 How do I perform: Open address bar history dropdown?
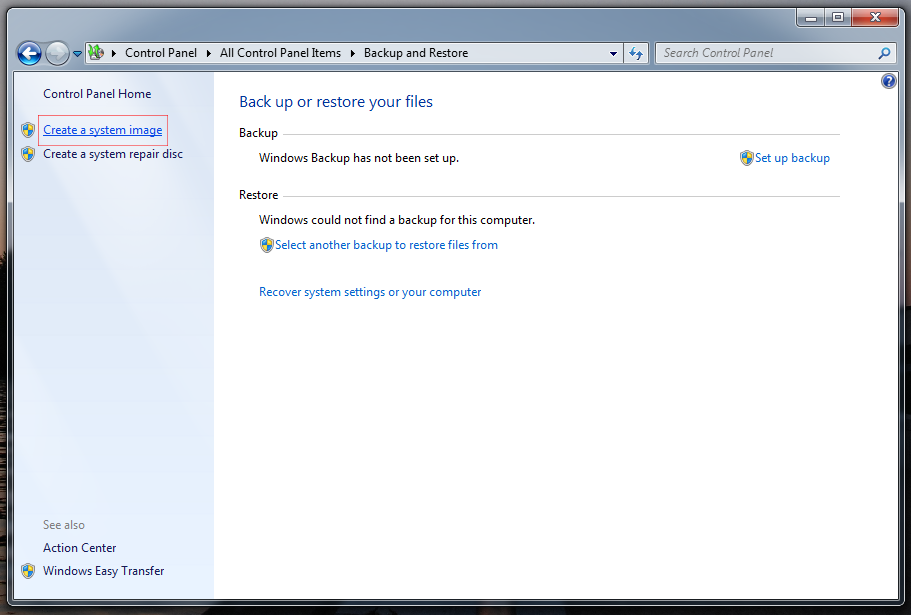coord(613,53)
